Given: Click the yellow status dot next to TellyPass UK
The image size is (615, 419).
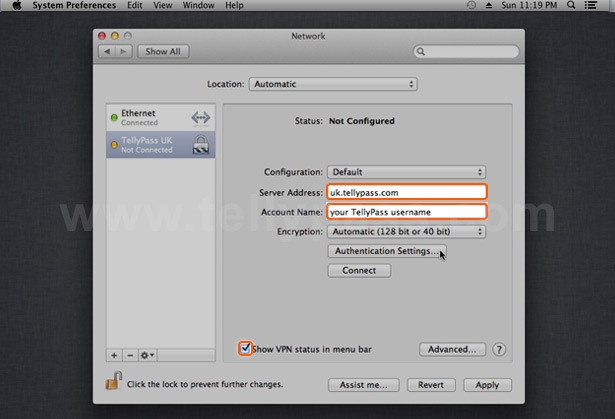Looking at the screenshot, I should pos(114,145).
